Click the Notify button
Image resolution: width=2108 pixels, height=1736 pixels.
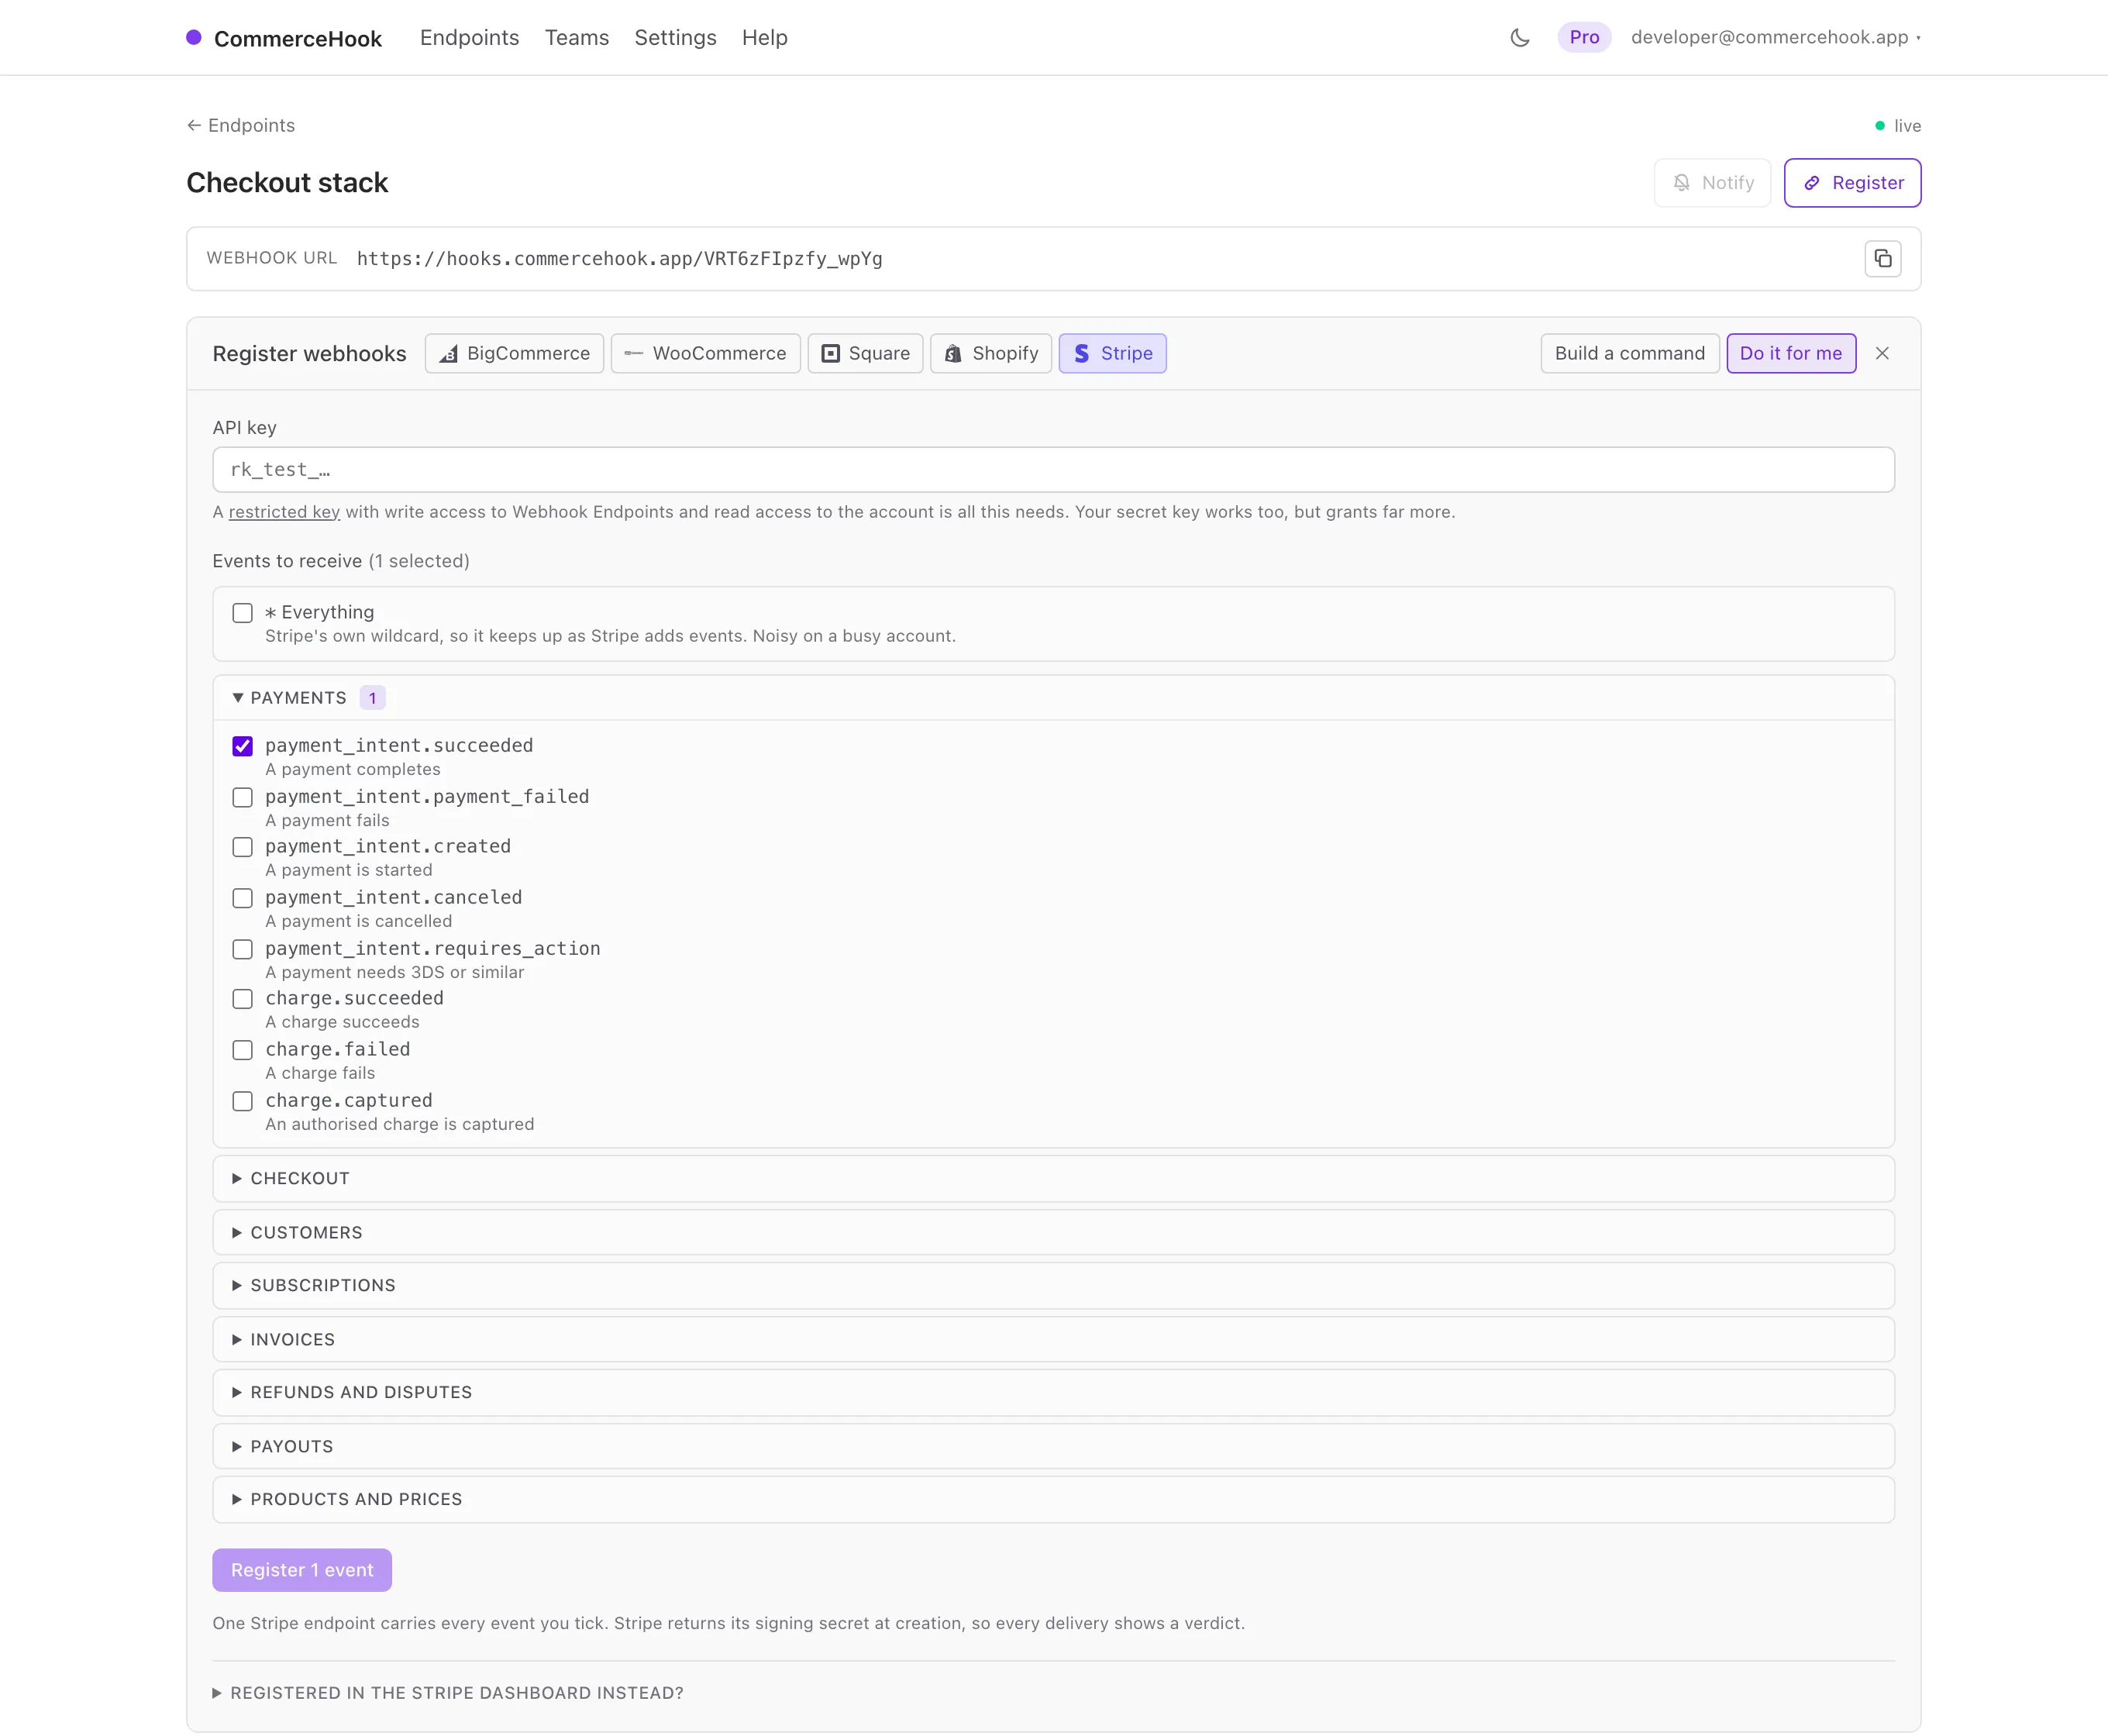(1712, 183)
